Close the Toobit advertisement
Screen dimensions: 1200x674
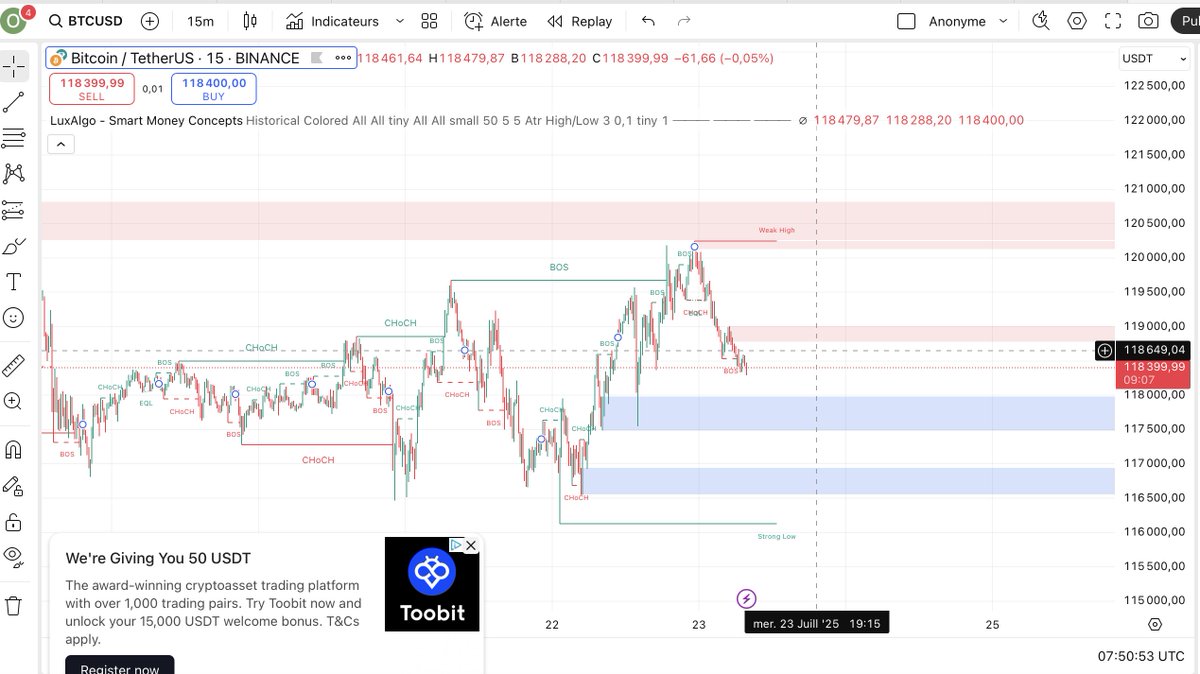tap(471, 545)
